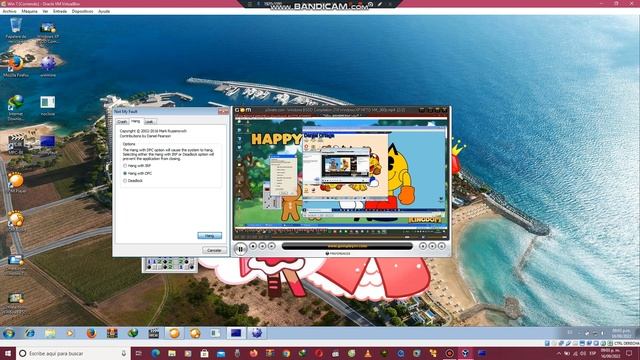Open VirtualBox Dispositivos menu
Viewport: 640px width, 360px height.
[x=82, y=11]
